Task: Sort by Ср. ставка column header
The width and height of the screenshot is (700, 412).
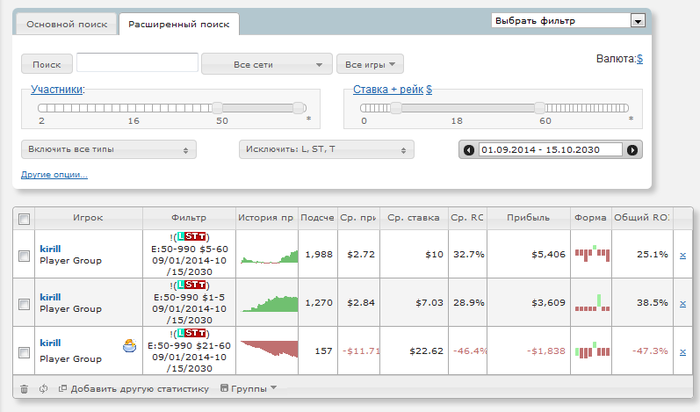Action: click(414, 218)
